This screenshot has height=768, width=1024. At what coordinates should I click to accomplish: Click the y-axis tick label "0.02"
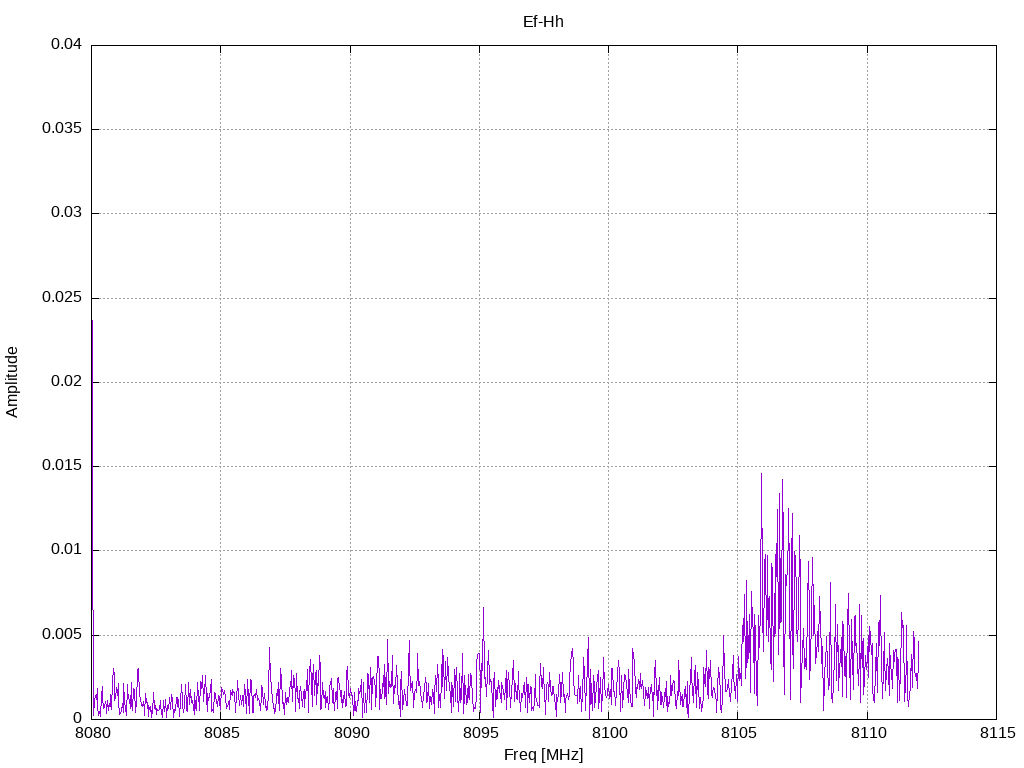point(67,381)
